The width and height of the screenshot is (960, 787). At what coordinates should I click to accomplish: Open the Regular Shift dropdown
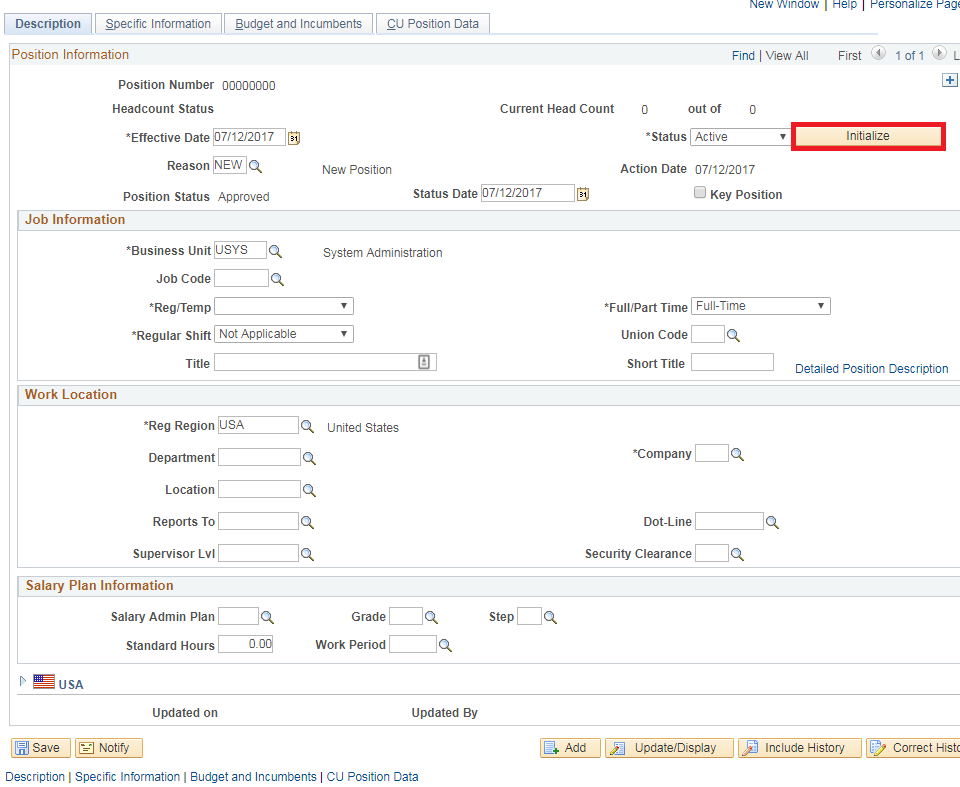point(284,334)
